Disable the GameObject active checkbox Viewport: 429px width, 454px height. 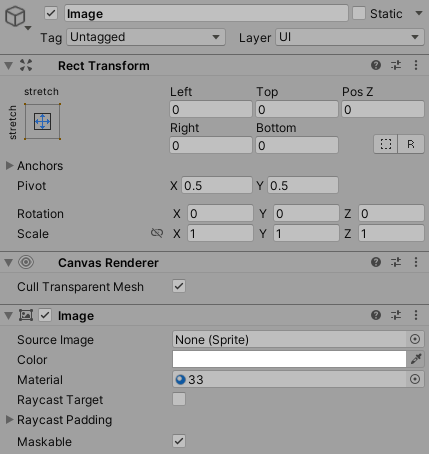click(51, 14)
